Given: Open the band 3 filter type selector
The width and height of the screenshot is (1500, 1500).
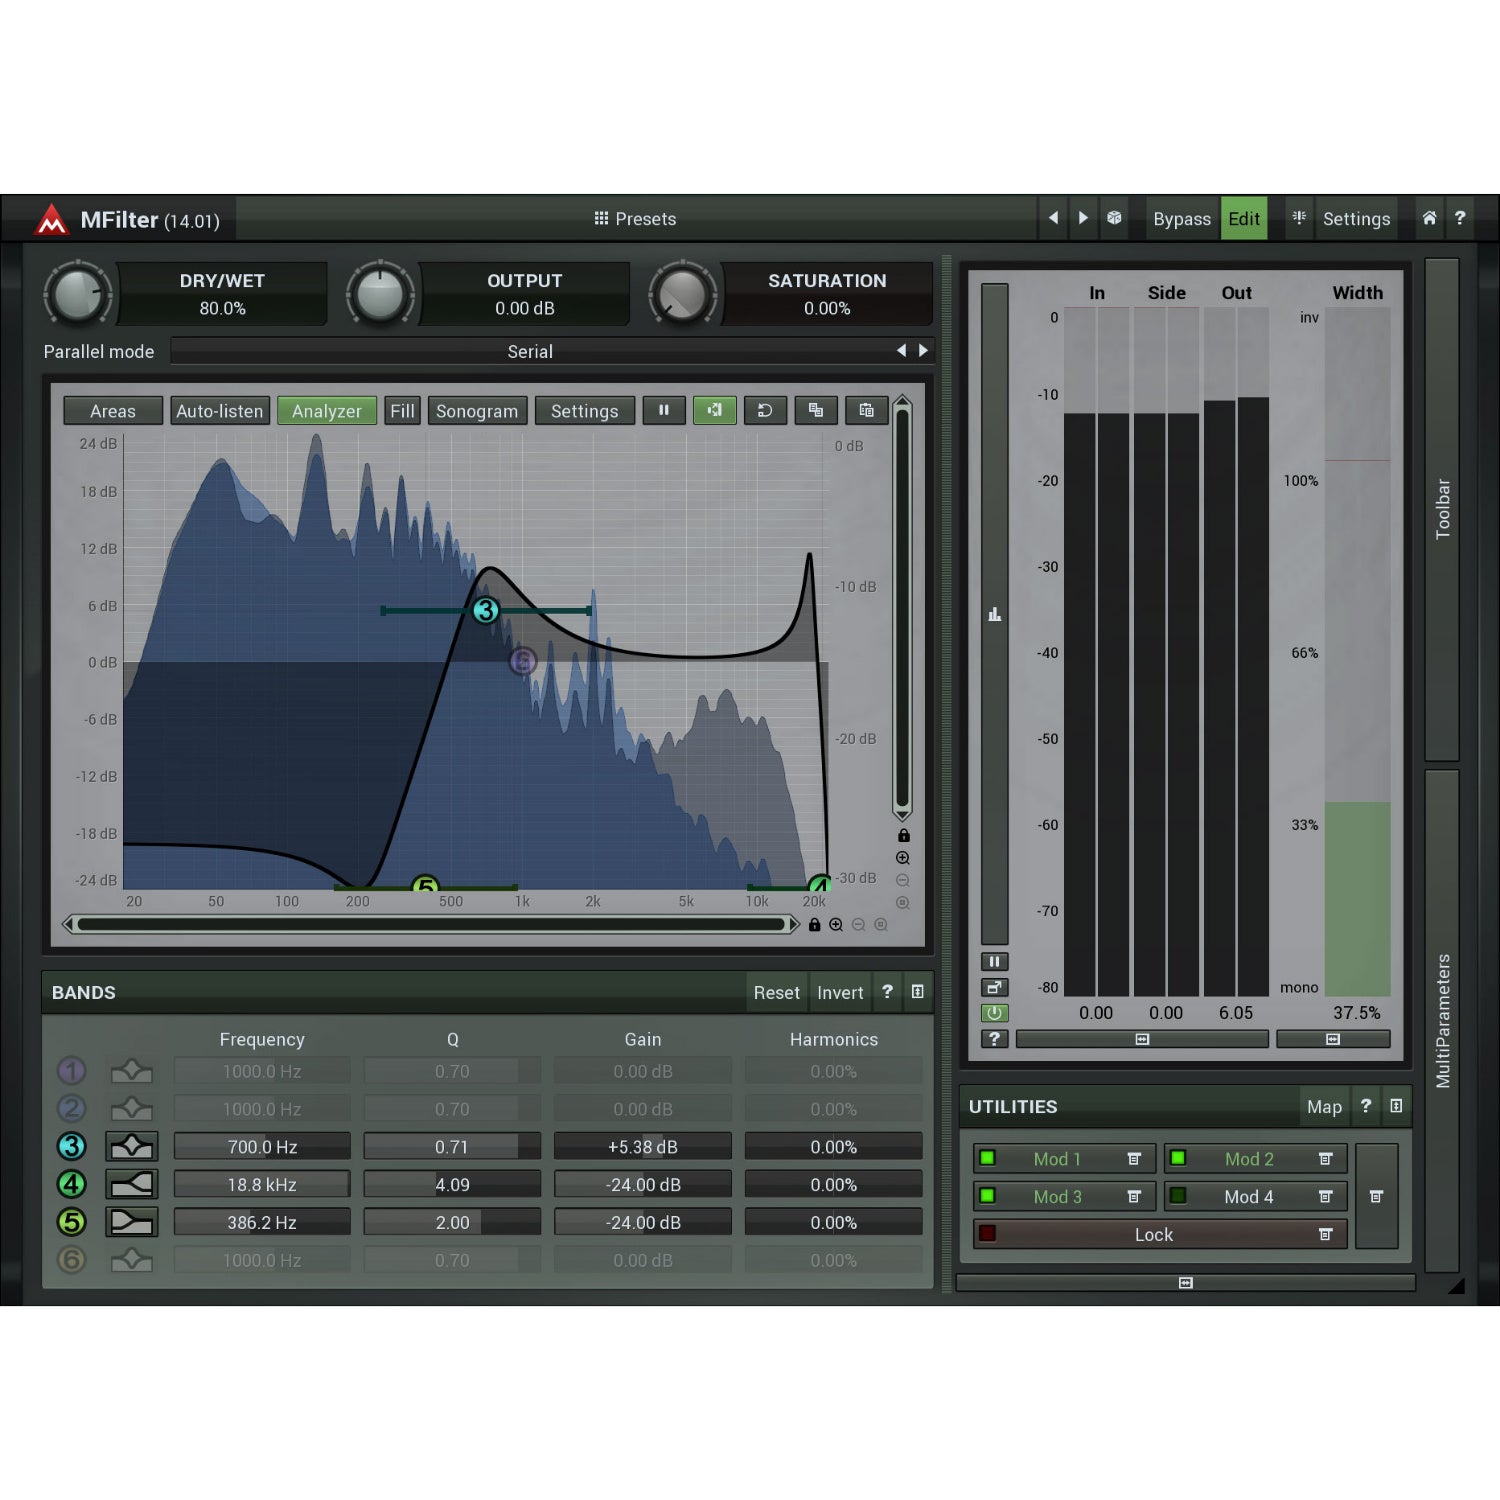Looking at the screenshot, I should [132, 1147].
